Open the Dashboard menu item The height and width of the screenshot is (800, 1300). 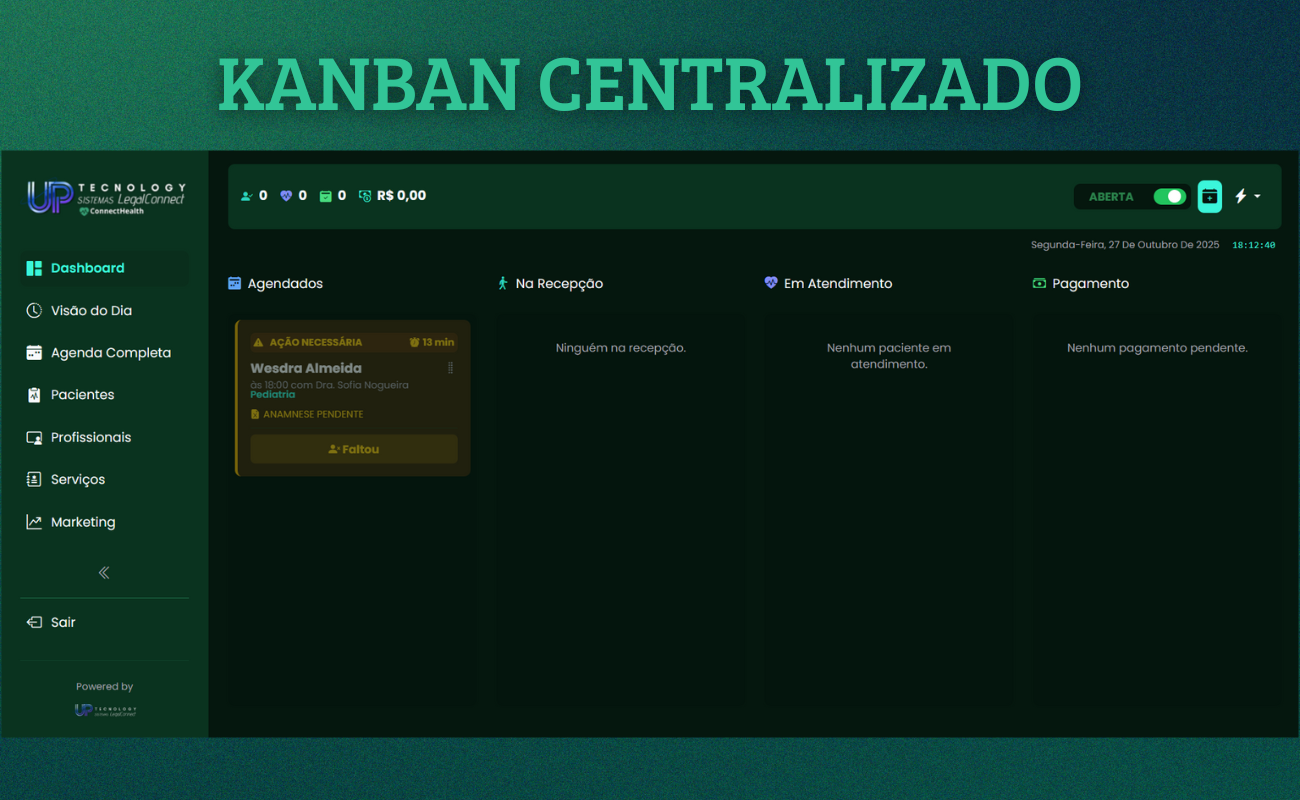pos(87,268)
